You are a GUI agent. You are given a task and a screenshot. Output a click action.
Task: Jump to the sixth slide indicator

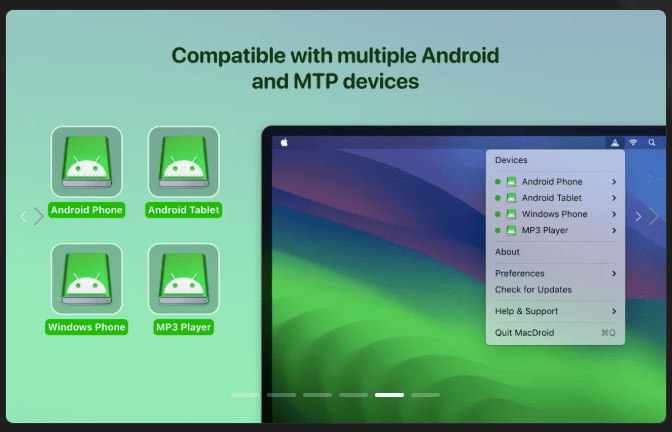[425, 395]
